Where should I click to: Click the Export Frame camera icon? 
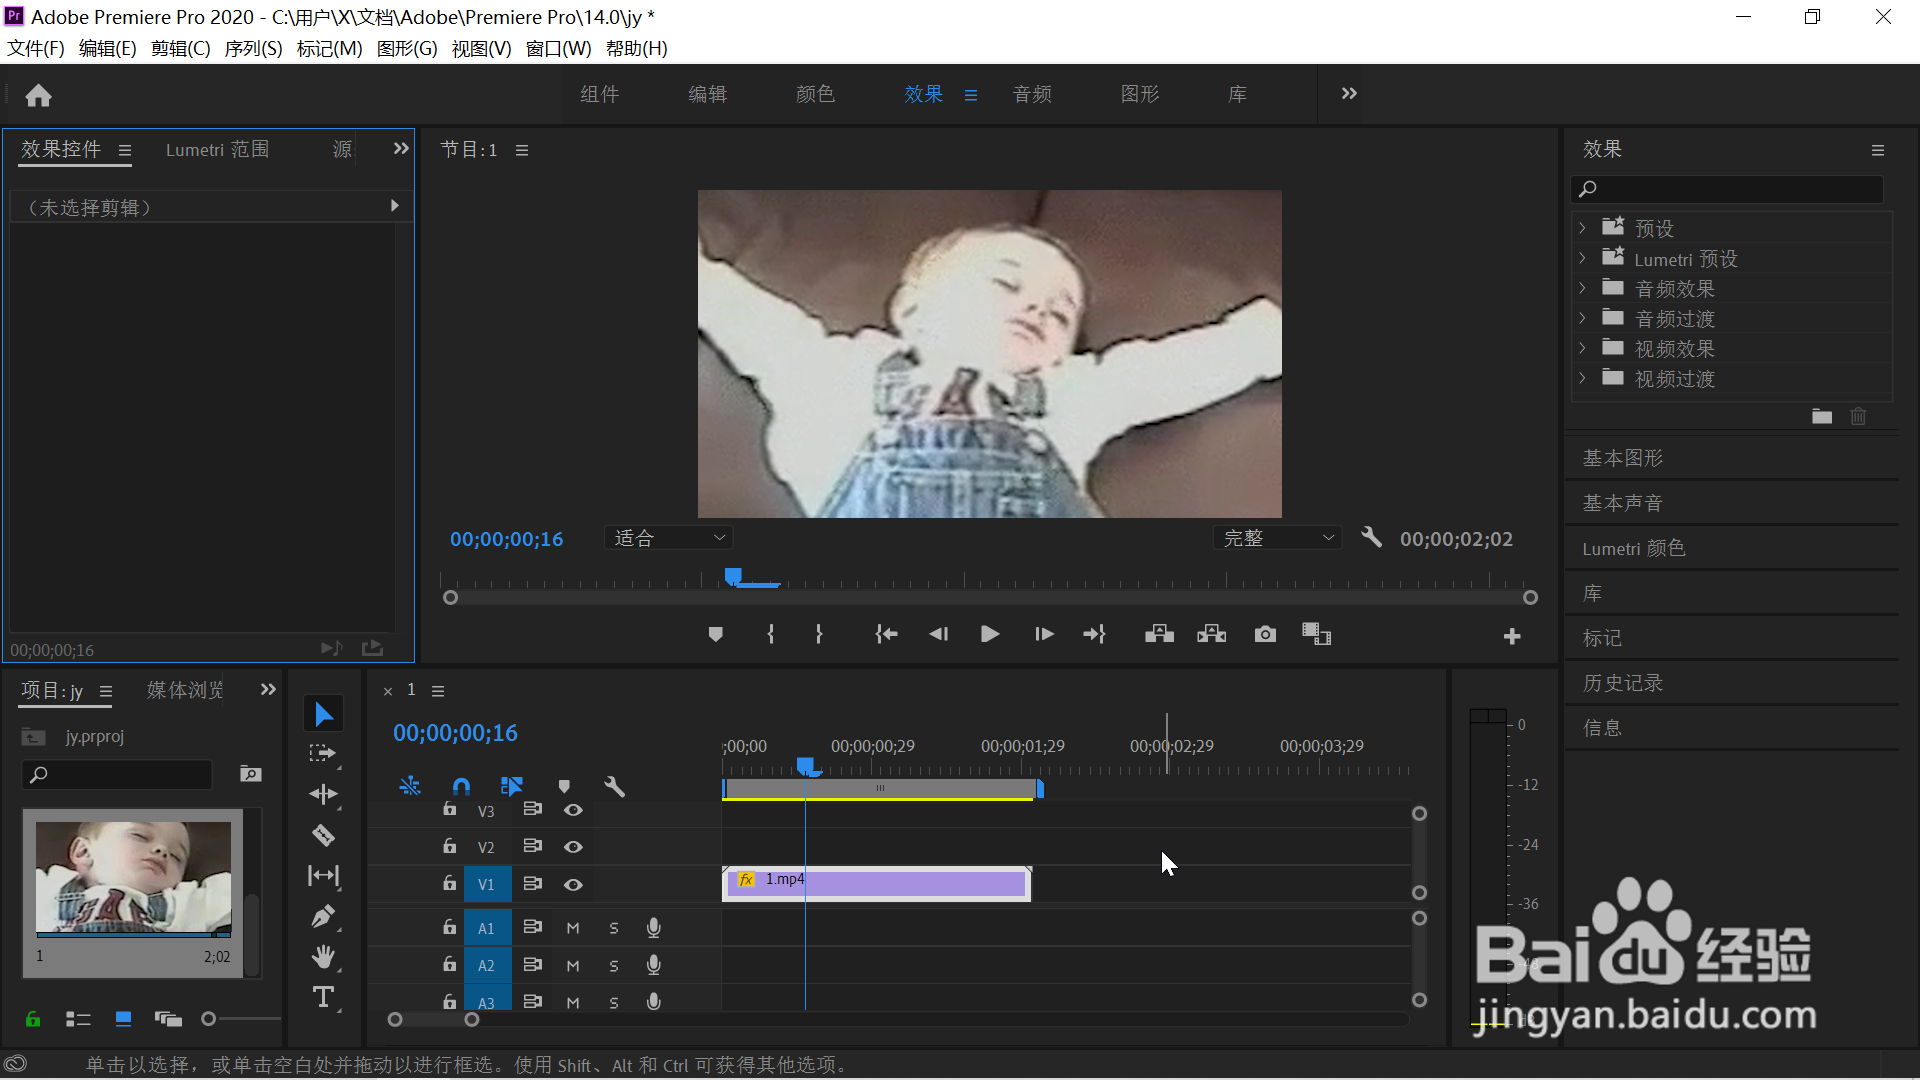tap(1265, 635)
